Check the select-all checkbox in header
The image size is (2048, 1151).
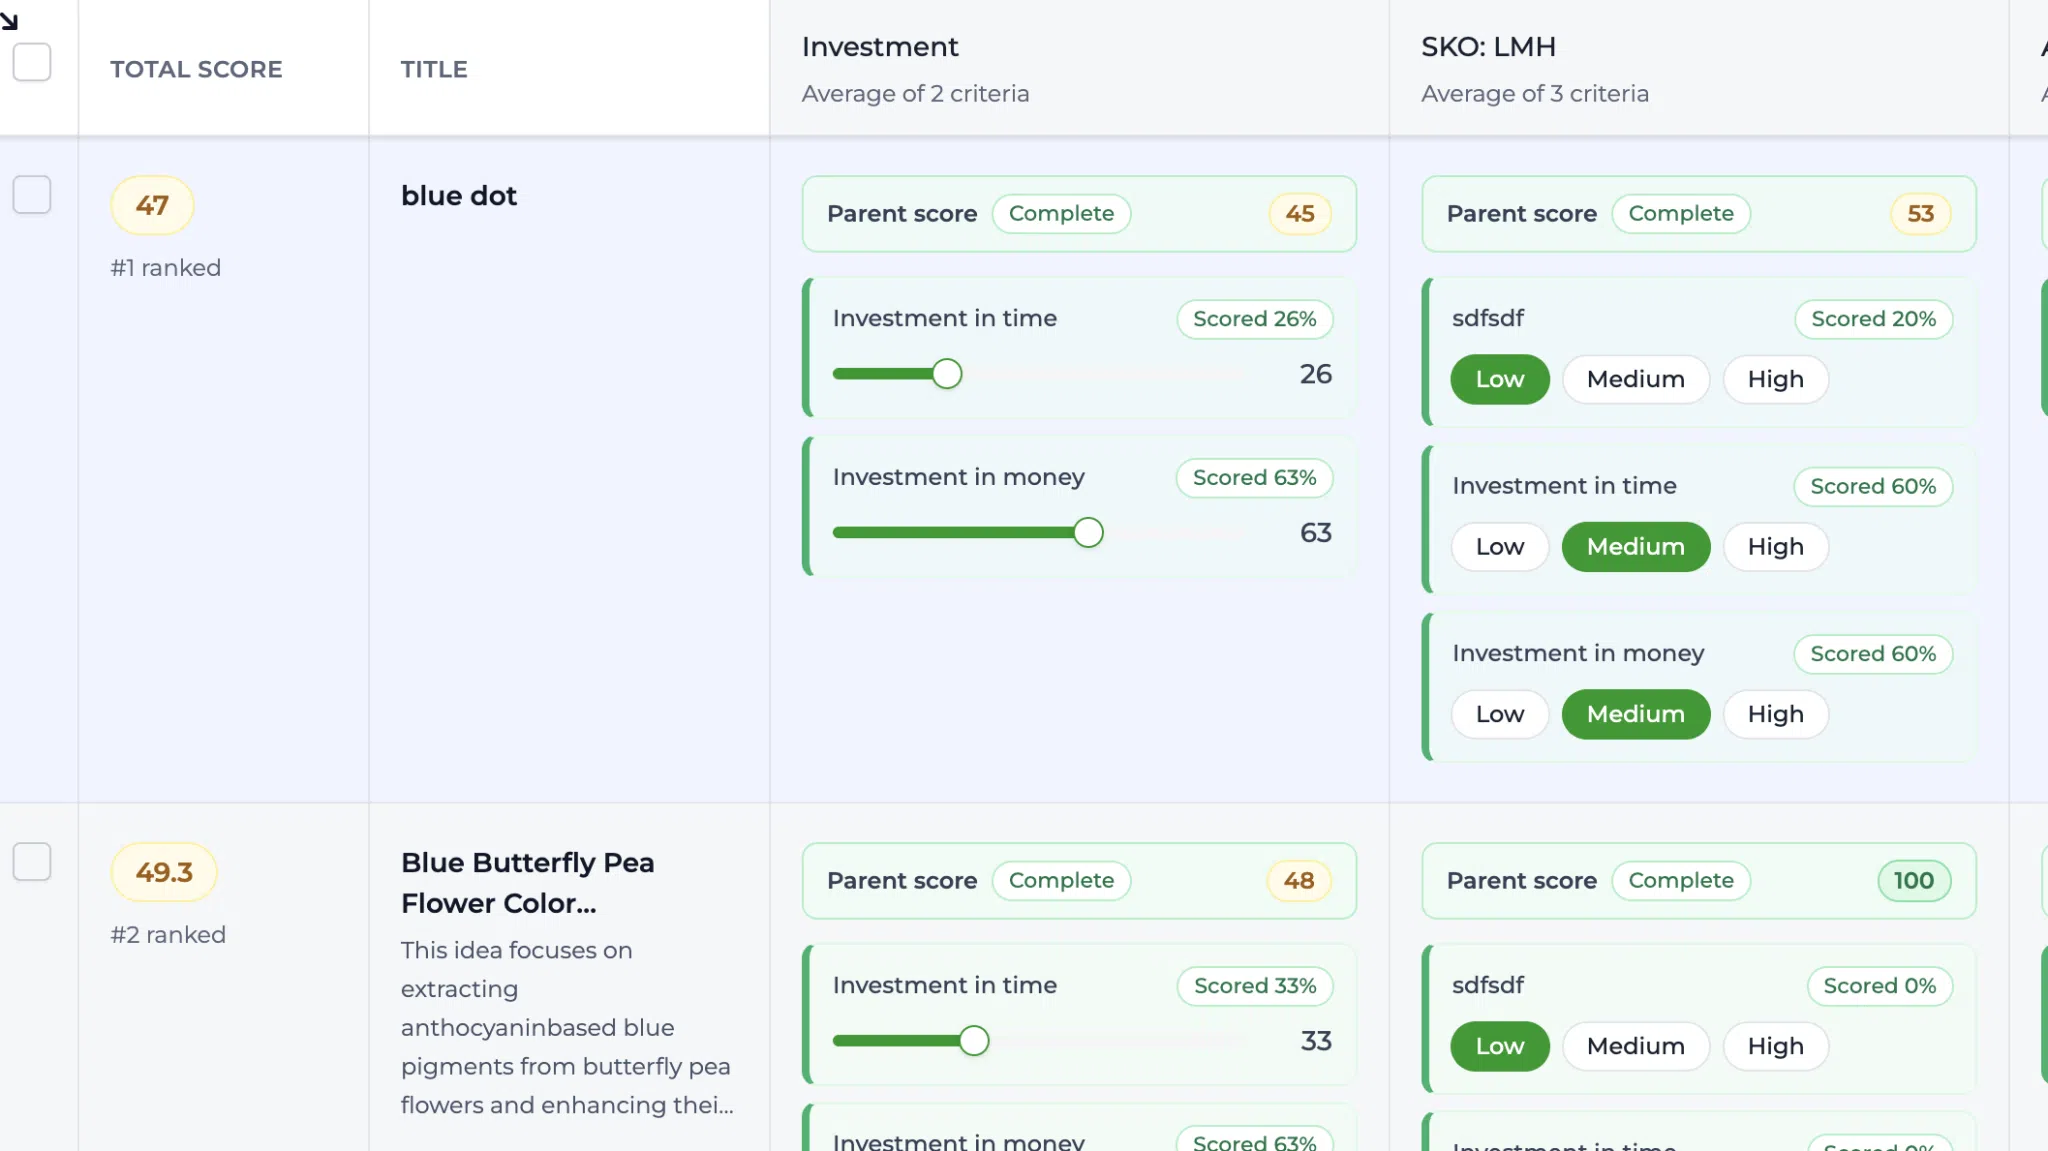(x=32, y=62)
